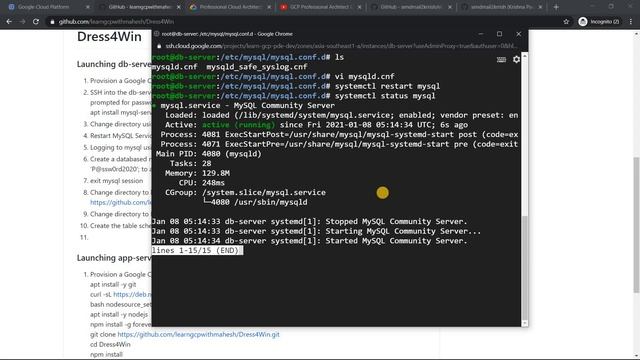640x360 pixels.
Task: Click the 'Tasks: 28' line
Action: tap(191, 164)
